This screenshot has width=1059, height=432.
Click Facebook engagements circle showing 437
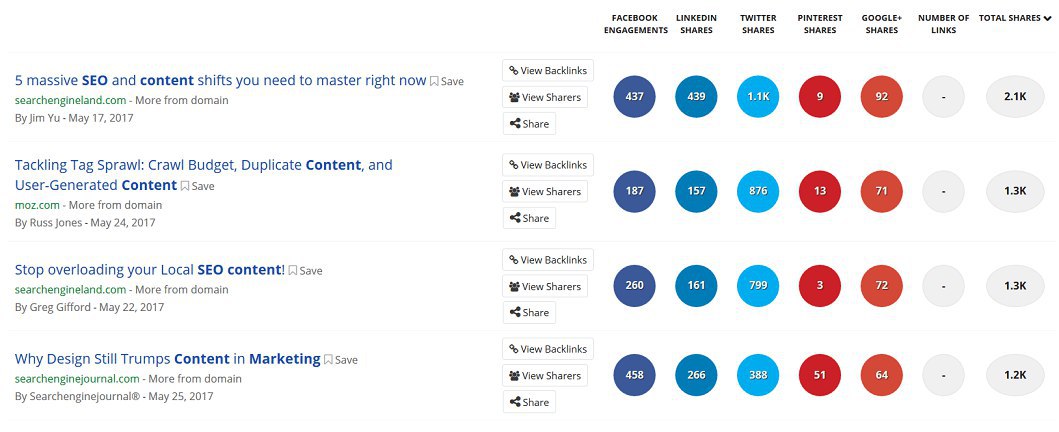634,97
